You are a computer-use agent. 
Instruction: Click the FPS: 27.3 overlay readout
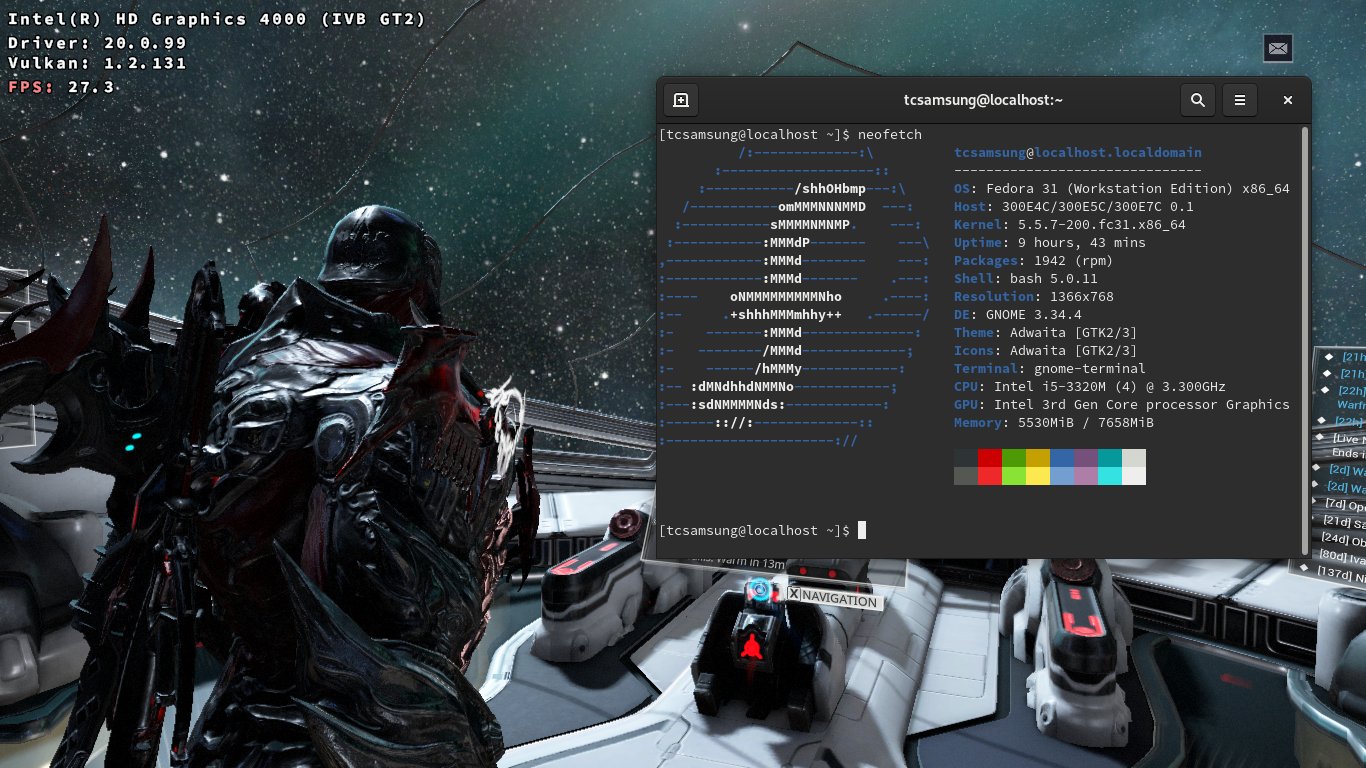[61, 87]
